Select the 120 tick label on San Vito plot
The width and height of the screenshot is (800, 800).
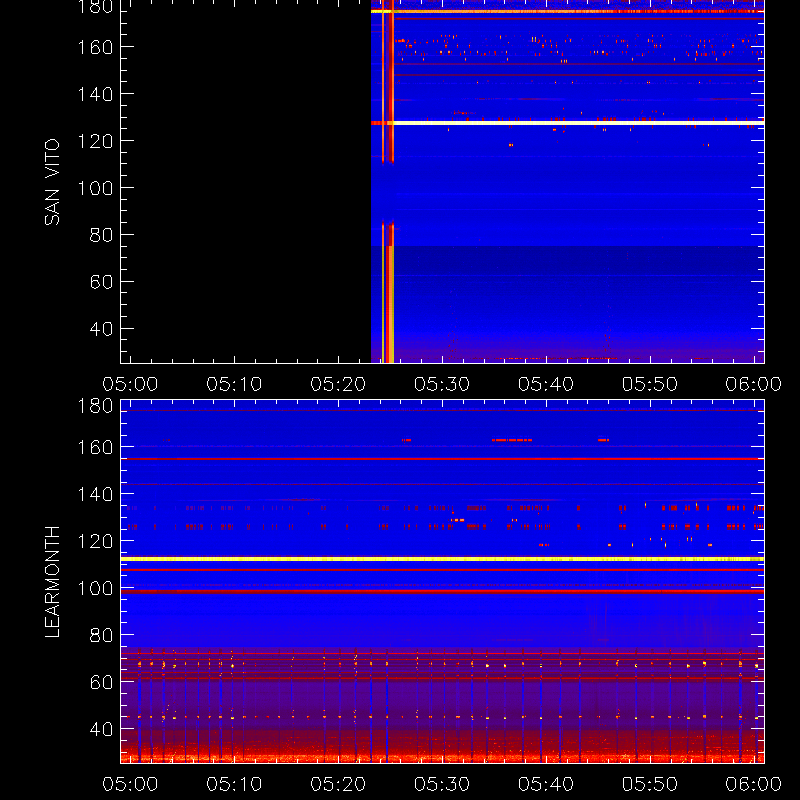pyautogui.click(x=95, y=141)
